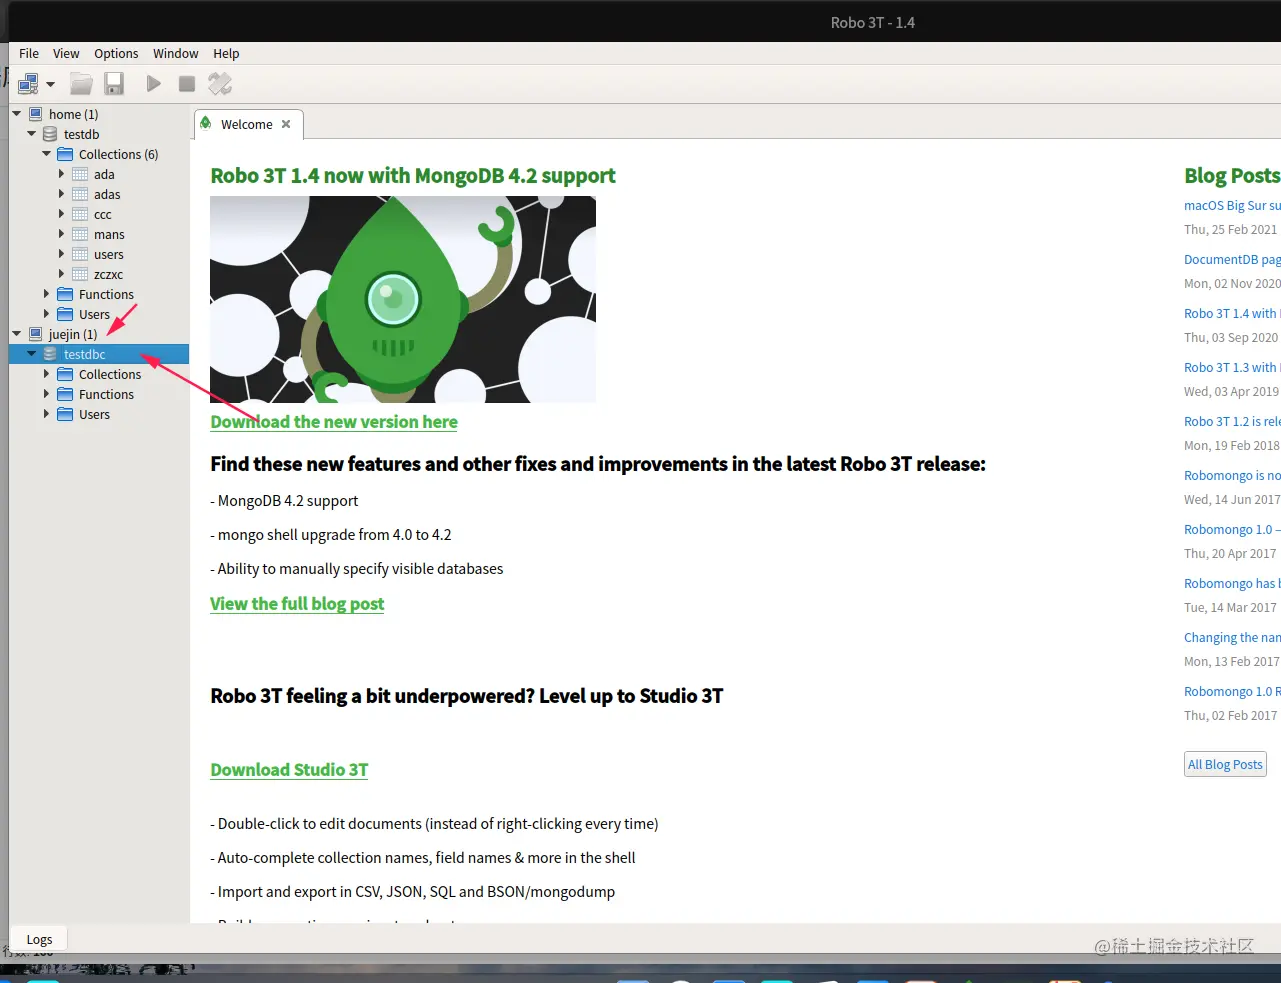Screen dimensions: 1281x983
Task: Click the Connect to MongoDB toolbar icon
Action: coord(29,84)
